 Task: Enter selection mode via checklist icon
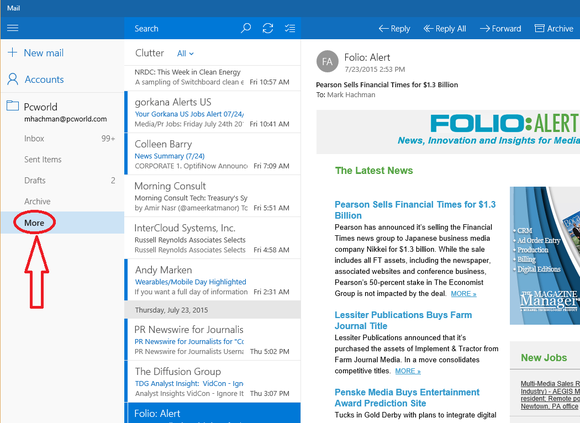click(290, 28)
